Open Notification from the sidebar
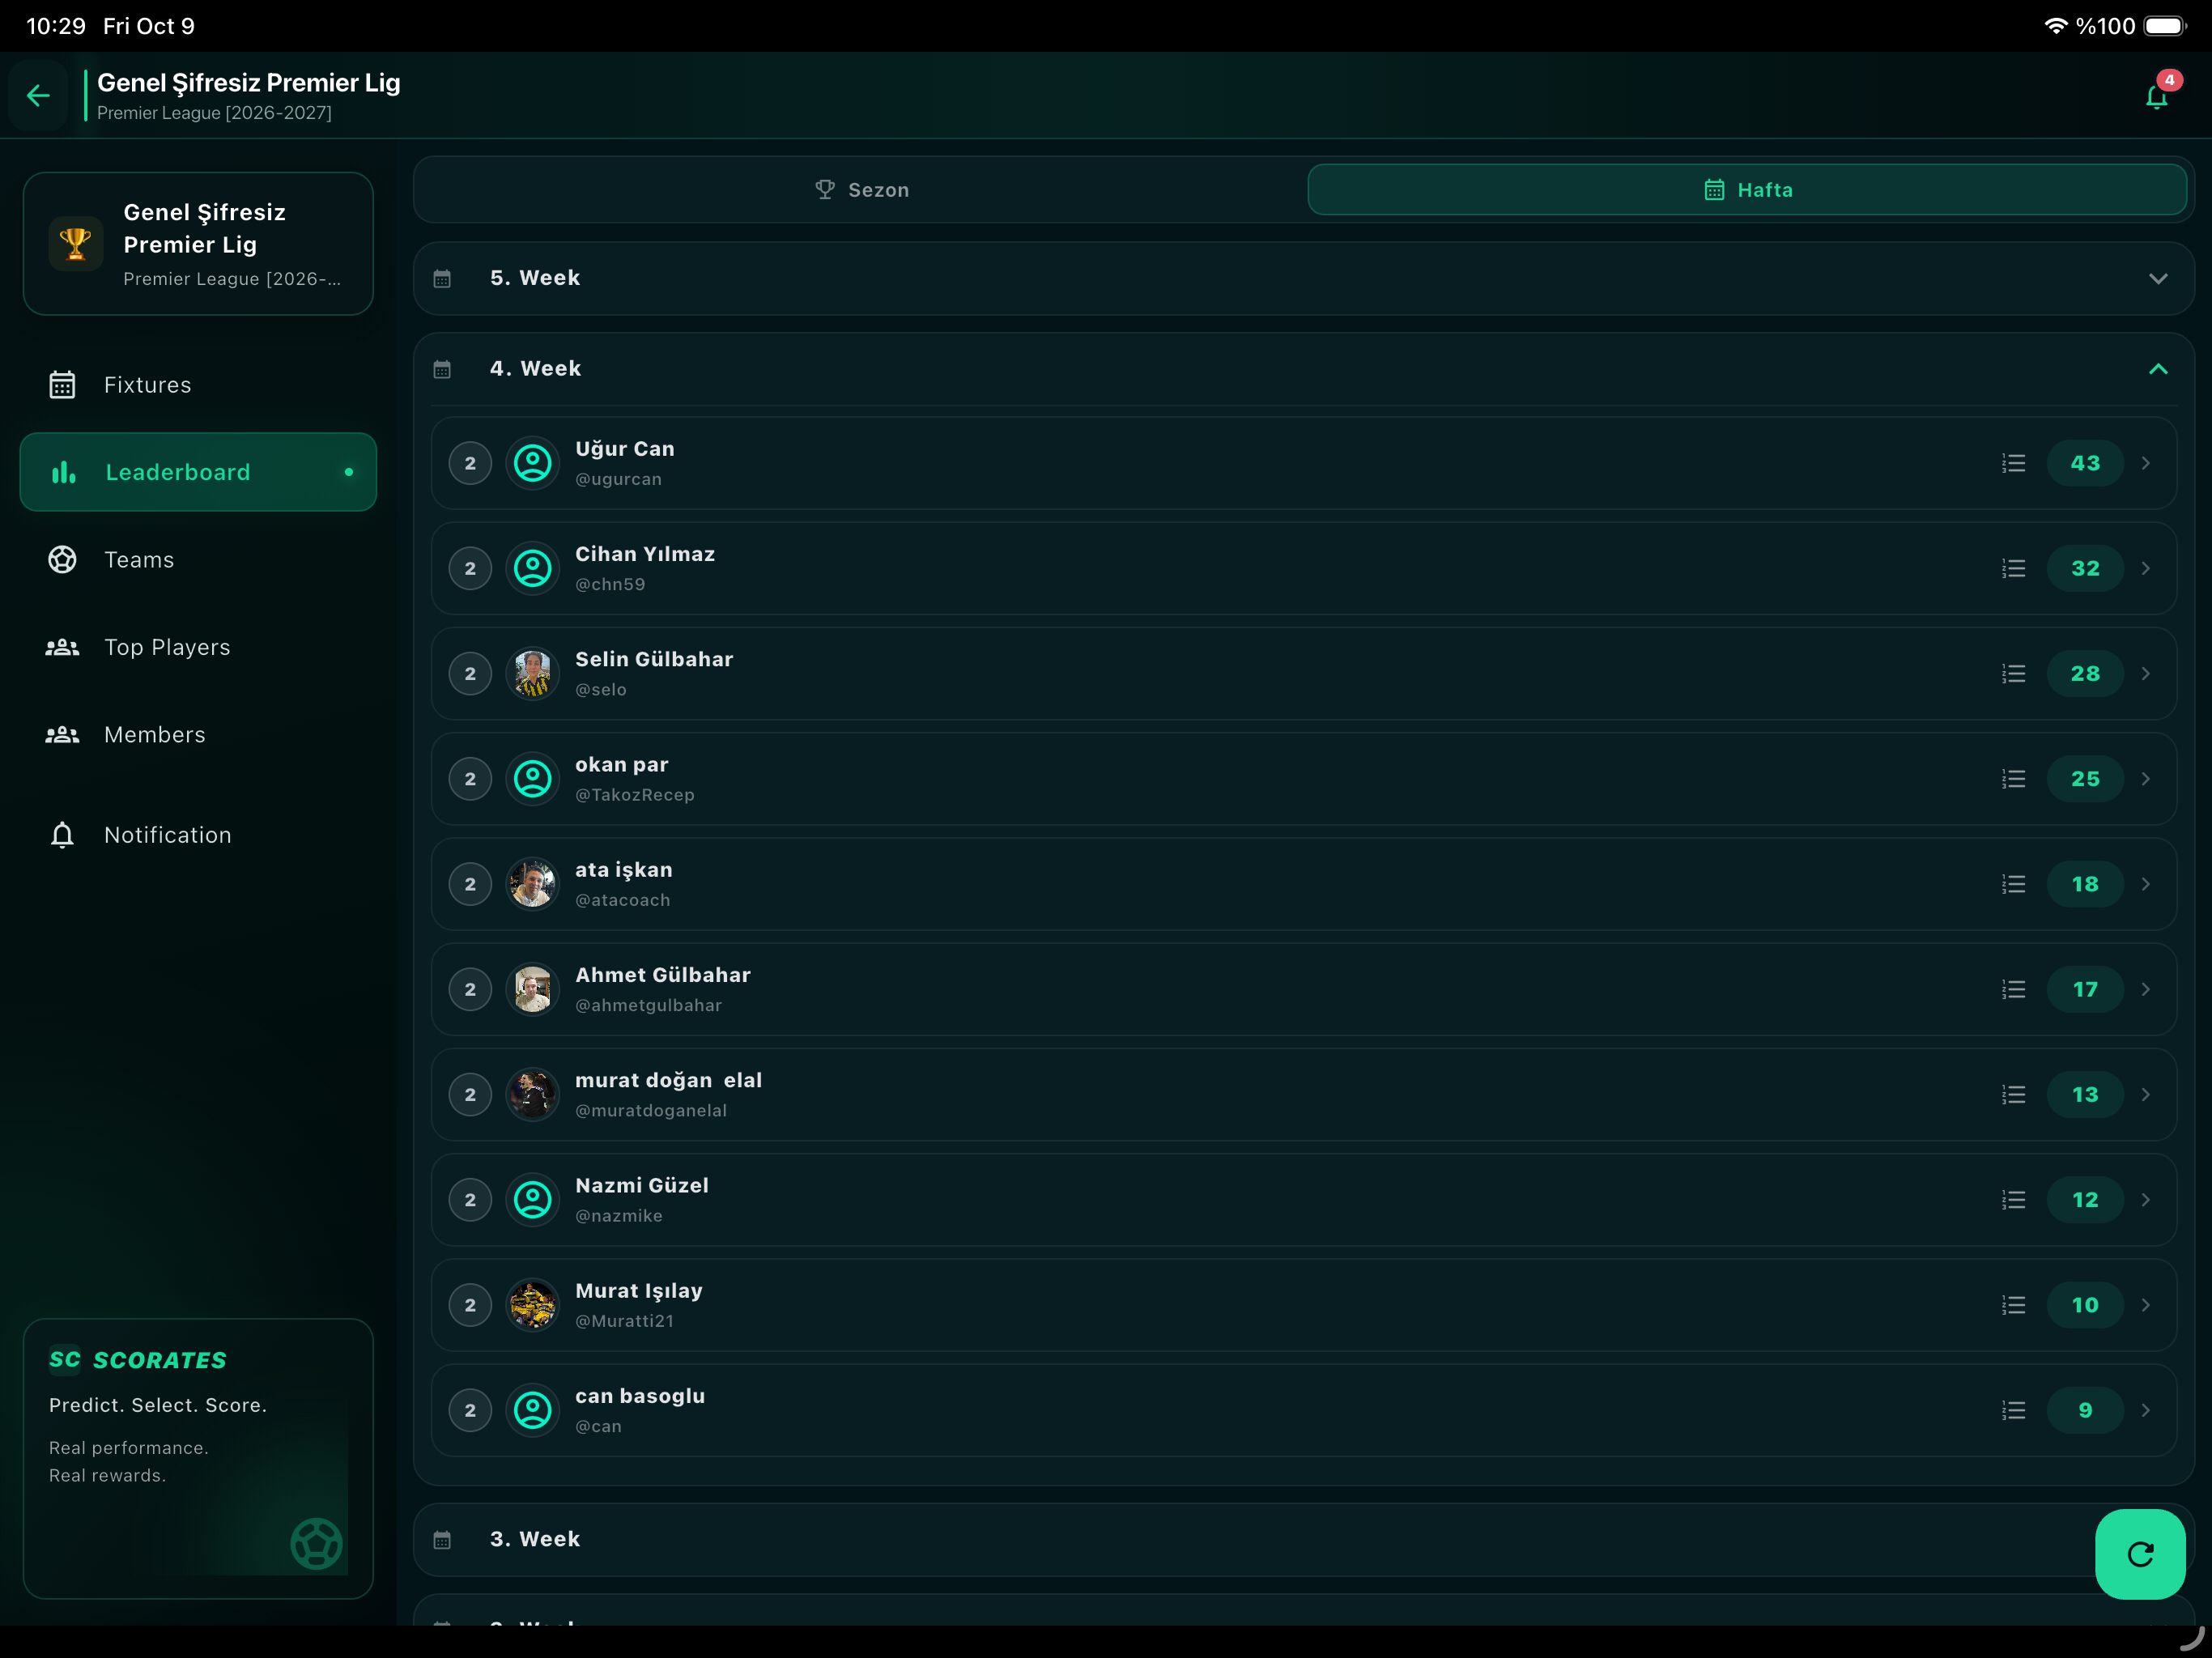Image resolution: width=2212 pixels, height=1658 pixels. [198, 835]
